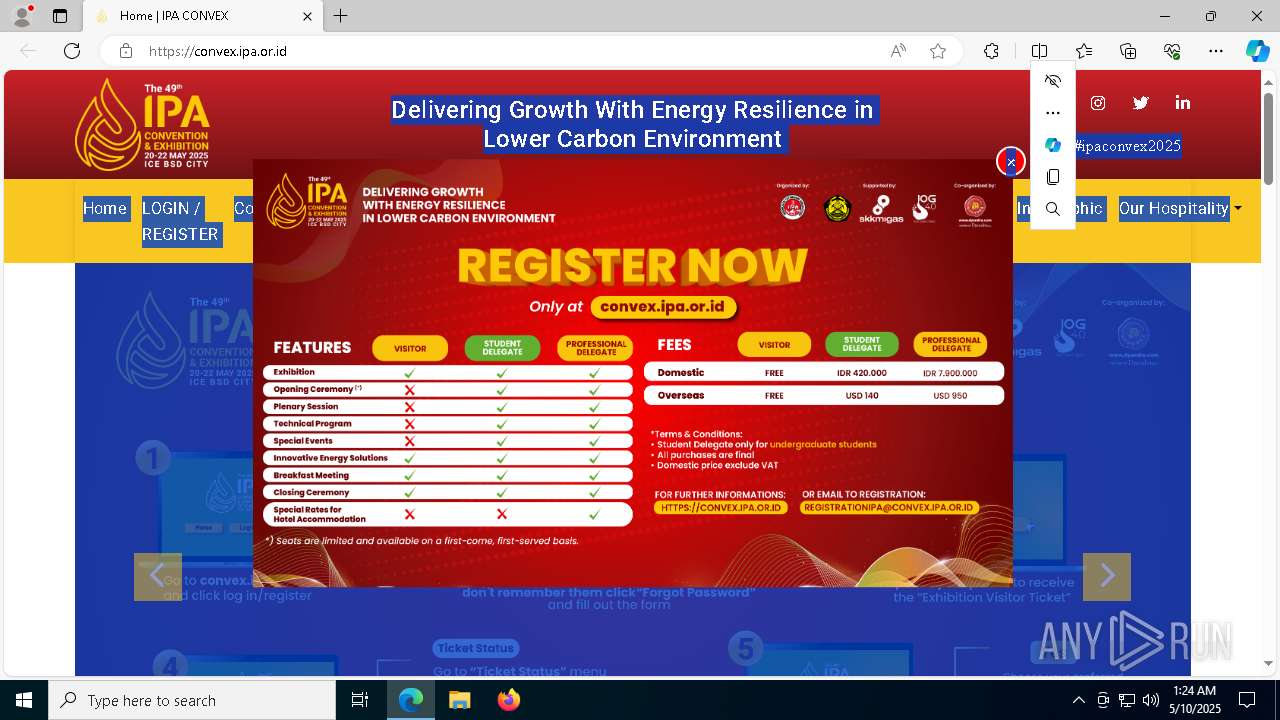Search the web for selection
Screen dimensions: 1280x720
coord(1052,209)
